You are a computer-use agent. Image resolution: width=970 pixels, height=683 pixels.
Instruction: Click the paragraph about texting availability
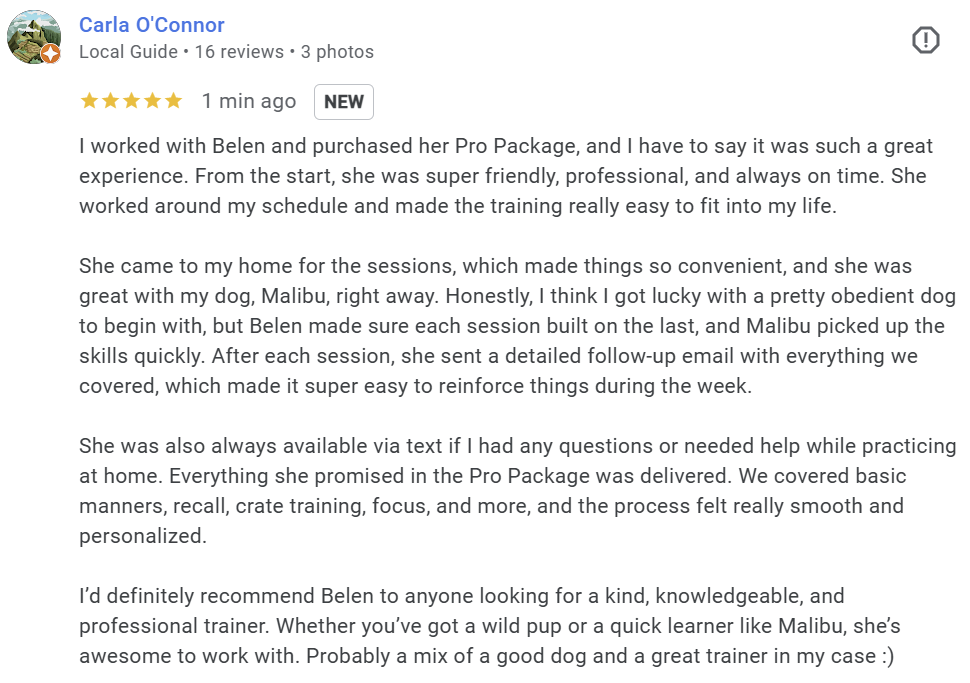point(500,490)
